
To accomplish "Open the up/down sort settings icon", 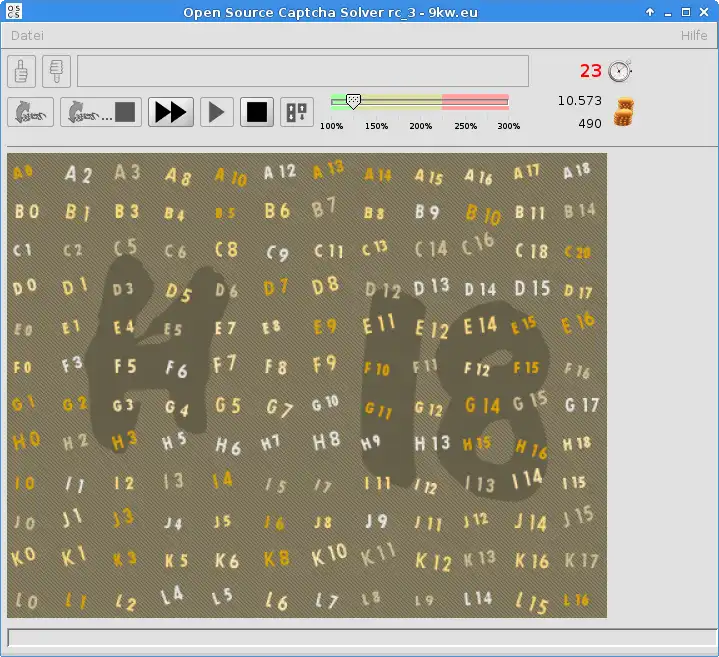I will coord(296,111).
